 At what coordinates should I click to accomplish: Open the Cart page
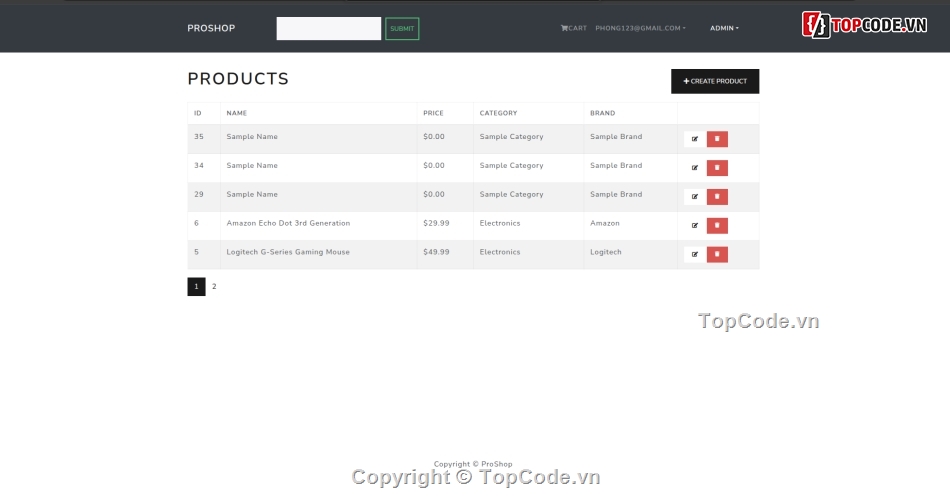(x=574, y=28)
